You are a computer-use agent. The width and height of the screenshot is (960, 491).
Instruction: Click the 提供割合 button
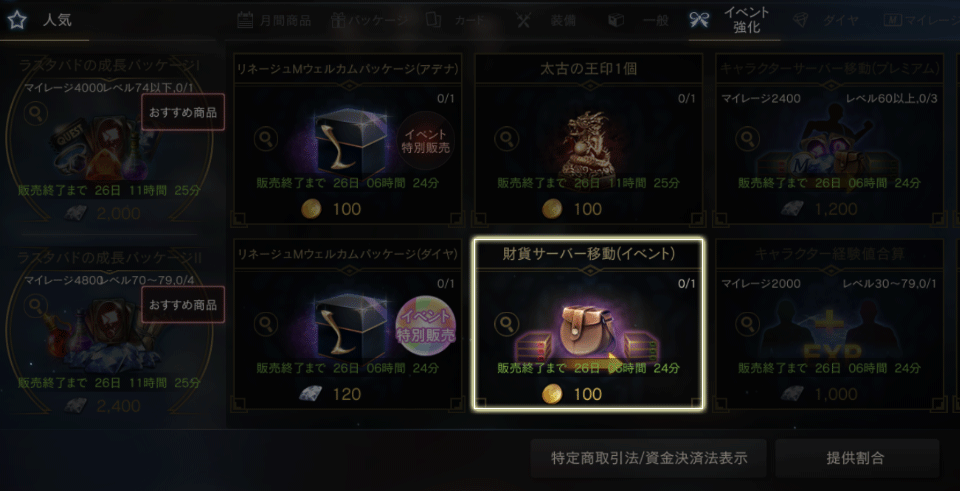coord(857,459)
